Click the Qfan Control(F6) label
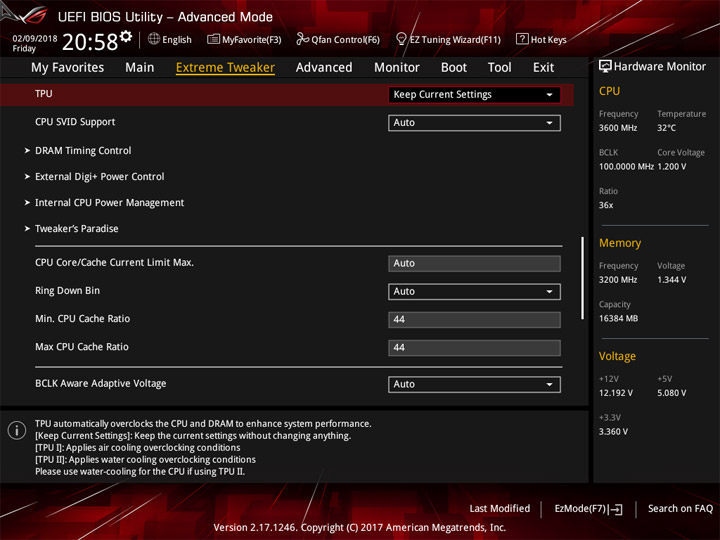Viewport: 720px width, 540px height. tap(345, 40)
